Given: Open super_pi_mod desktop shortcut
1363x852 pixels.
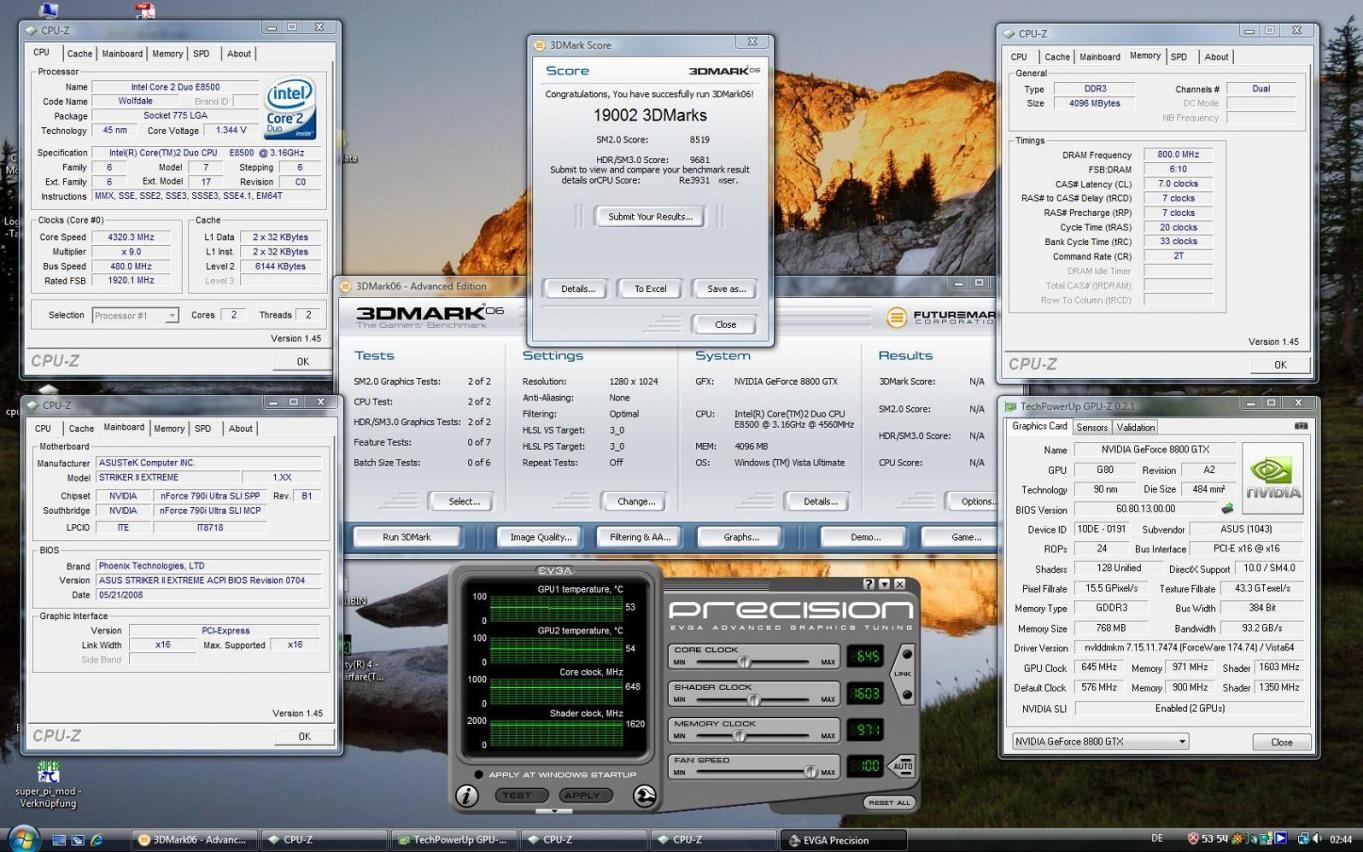Looking at the screenshot, I should pyautogui.click(x=47, y=785).
